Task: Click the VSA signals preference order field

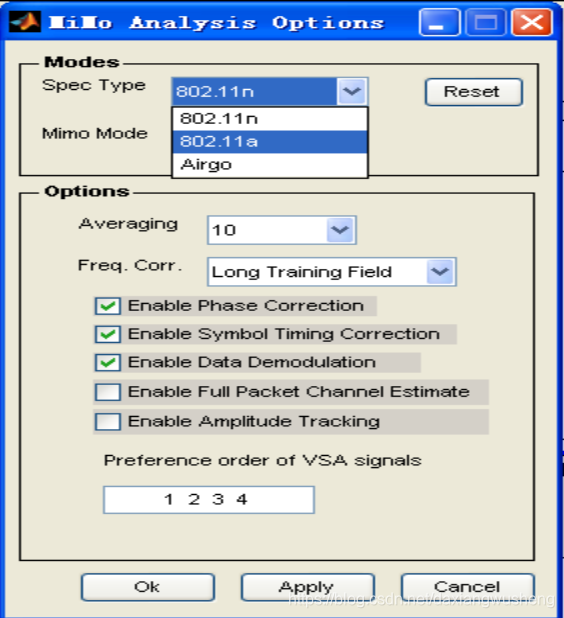Action: (x=209, y=500)
